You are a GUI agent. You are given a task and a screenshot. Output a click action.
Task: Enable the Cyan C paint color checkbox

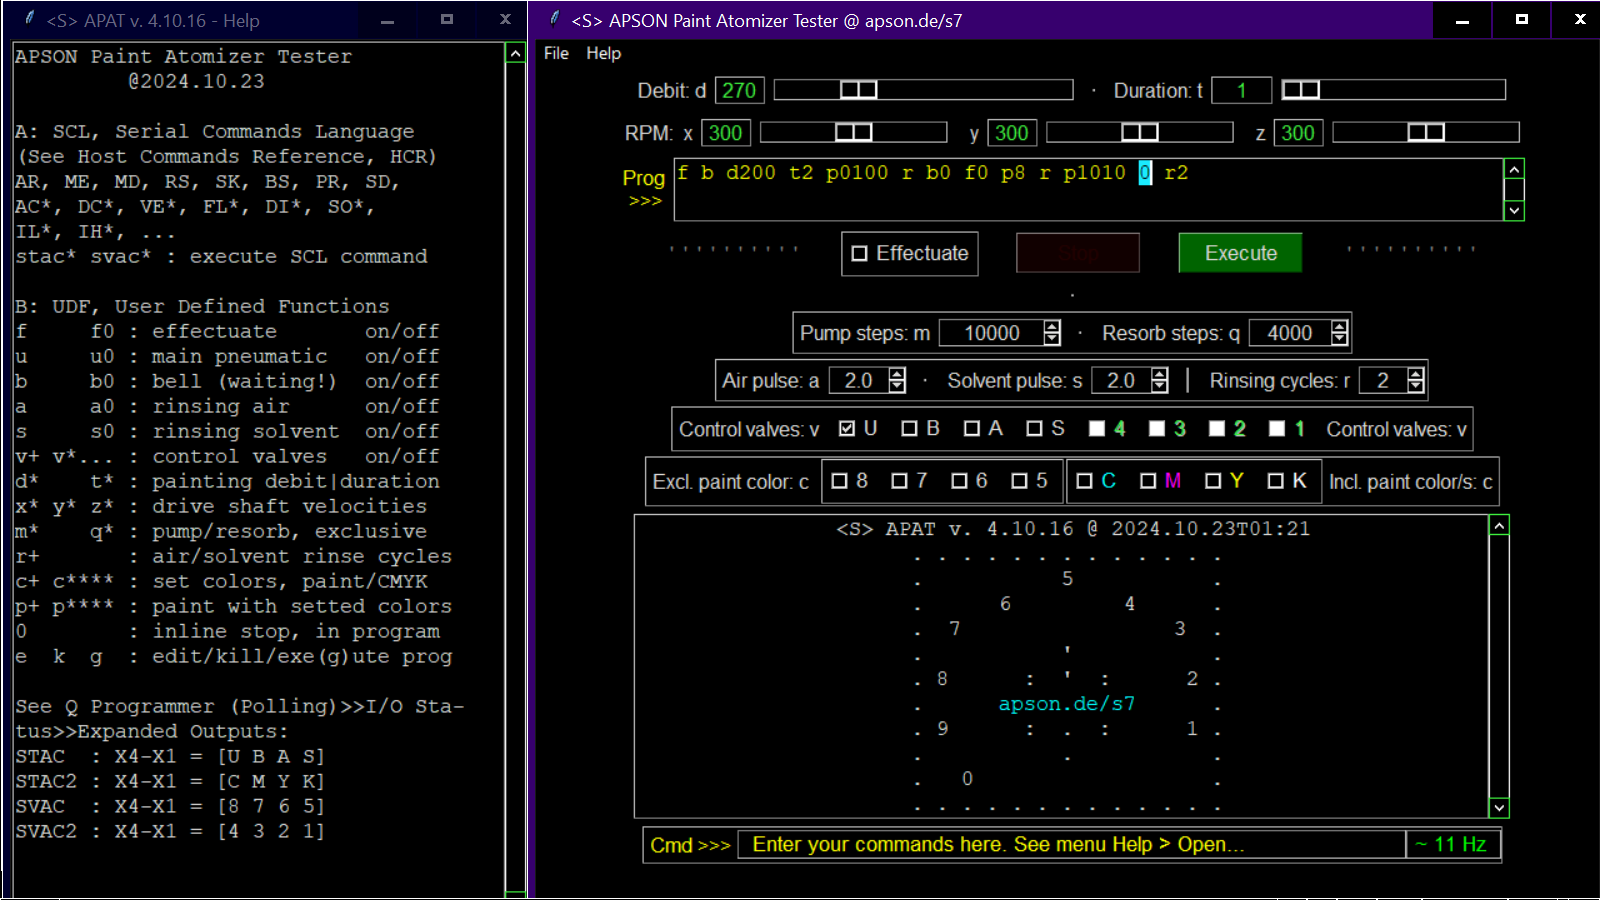click(1084, 481)
